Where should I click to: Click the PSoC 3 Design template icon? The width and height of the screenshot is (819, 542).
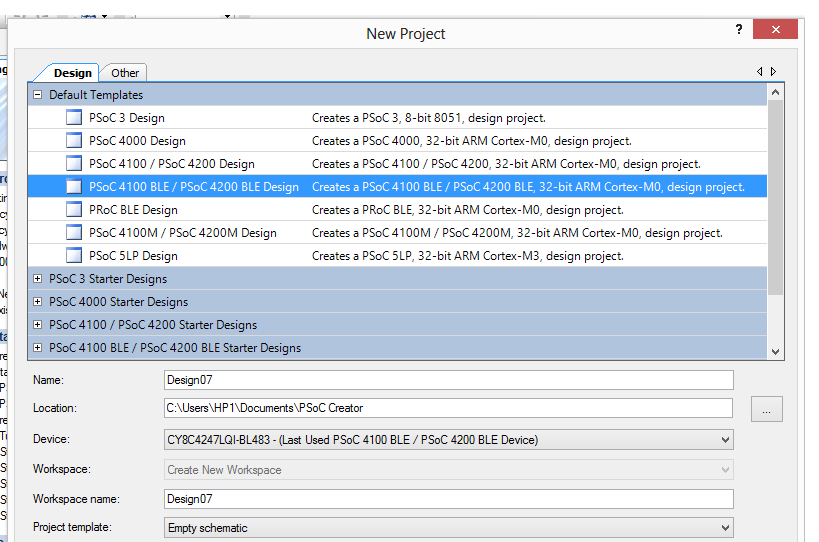tap(73, 118)
